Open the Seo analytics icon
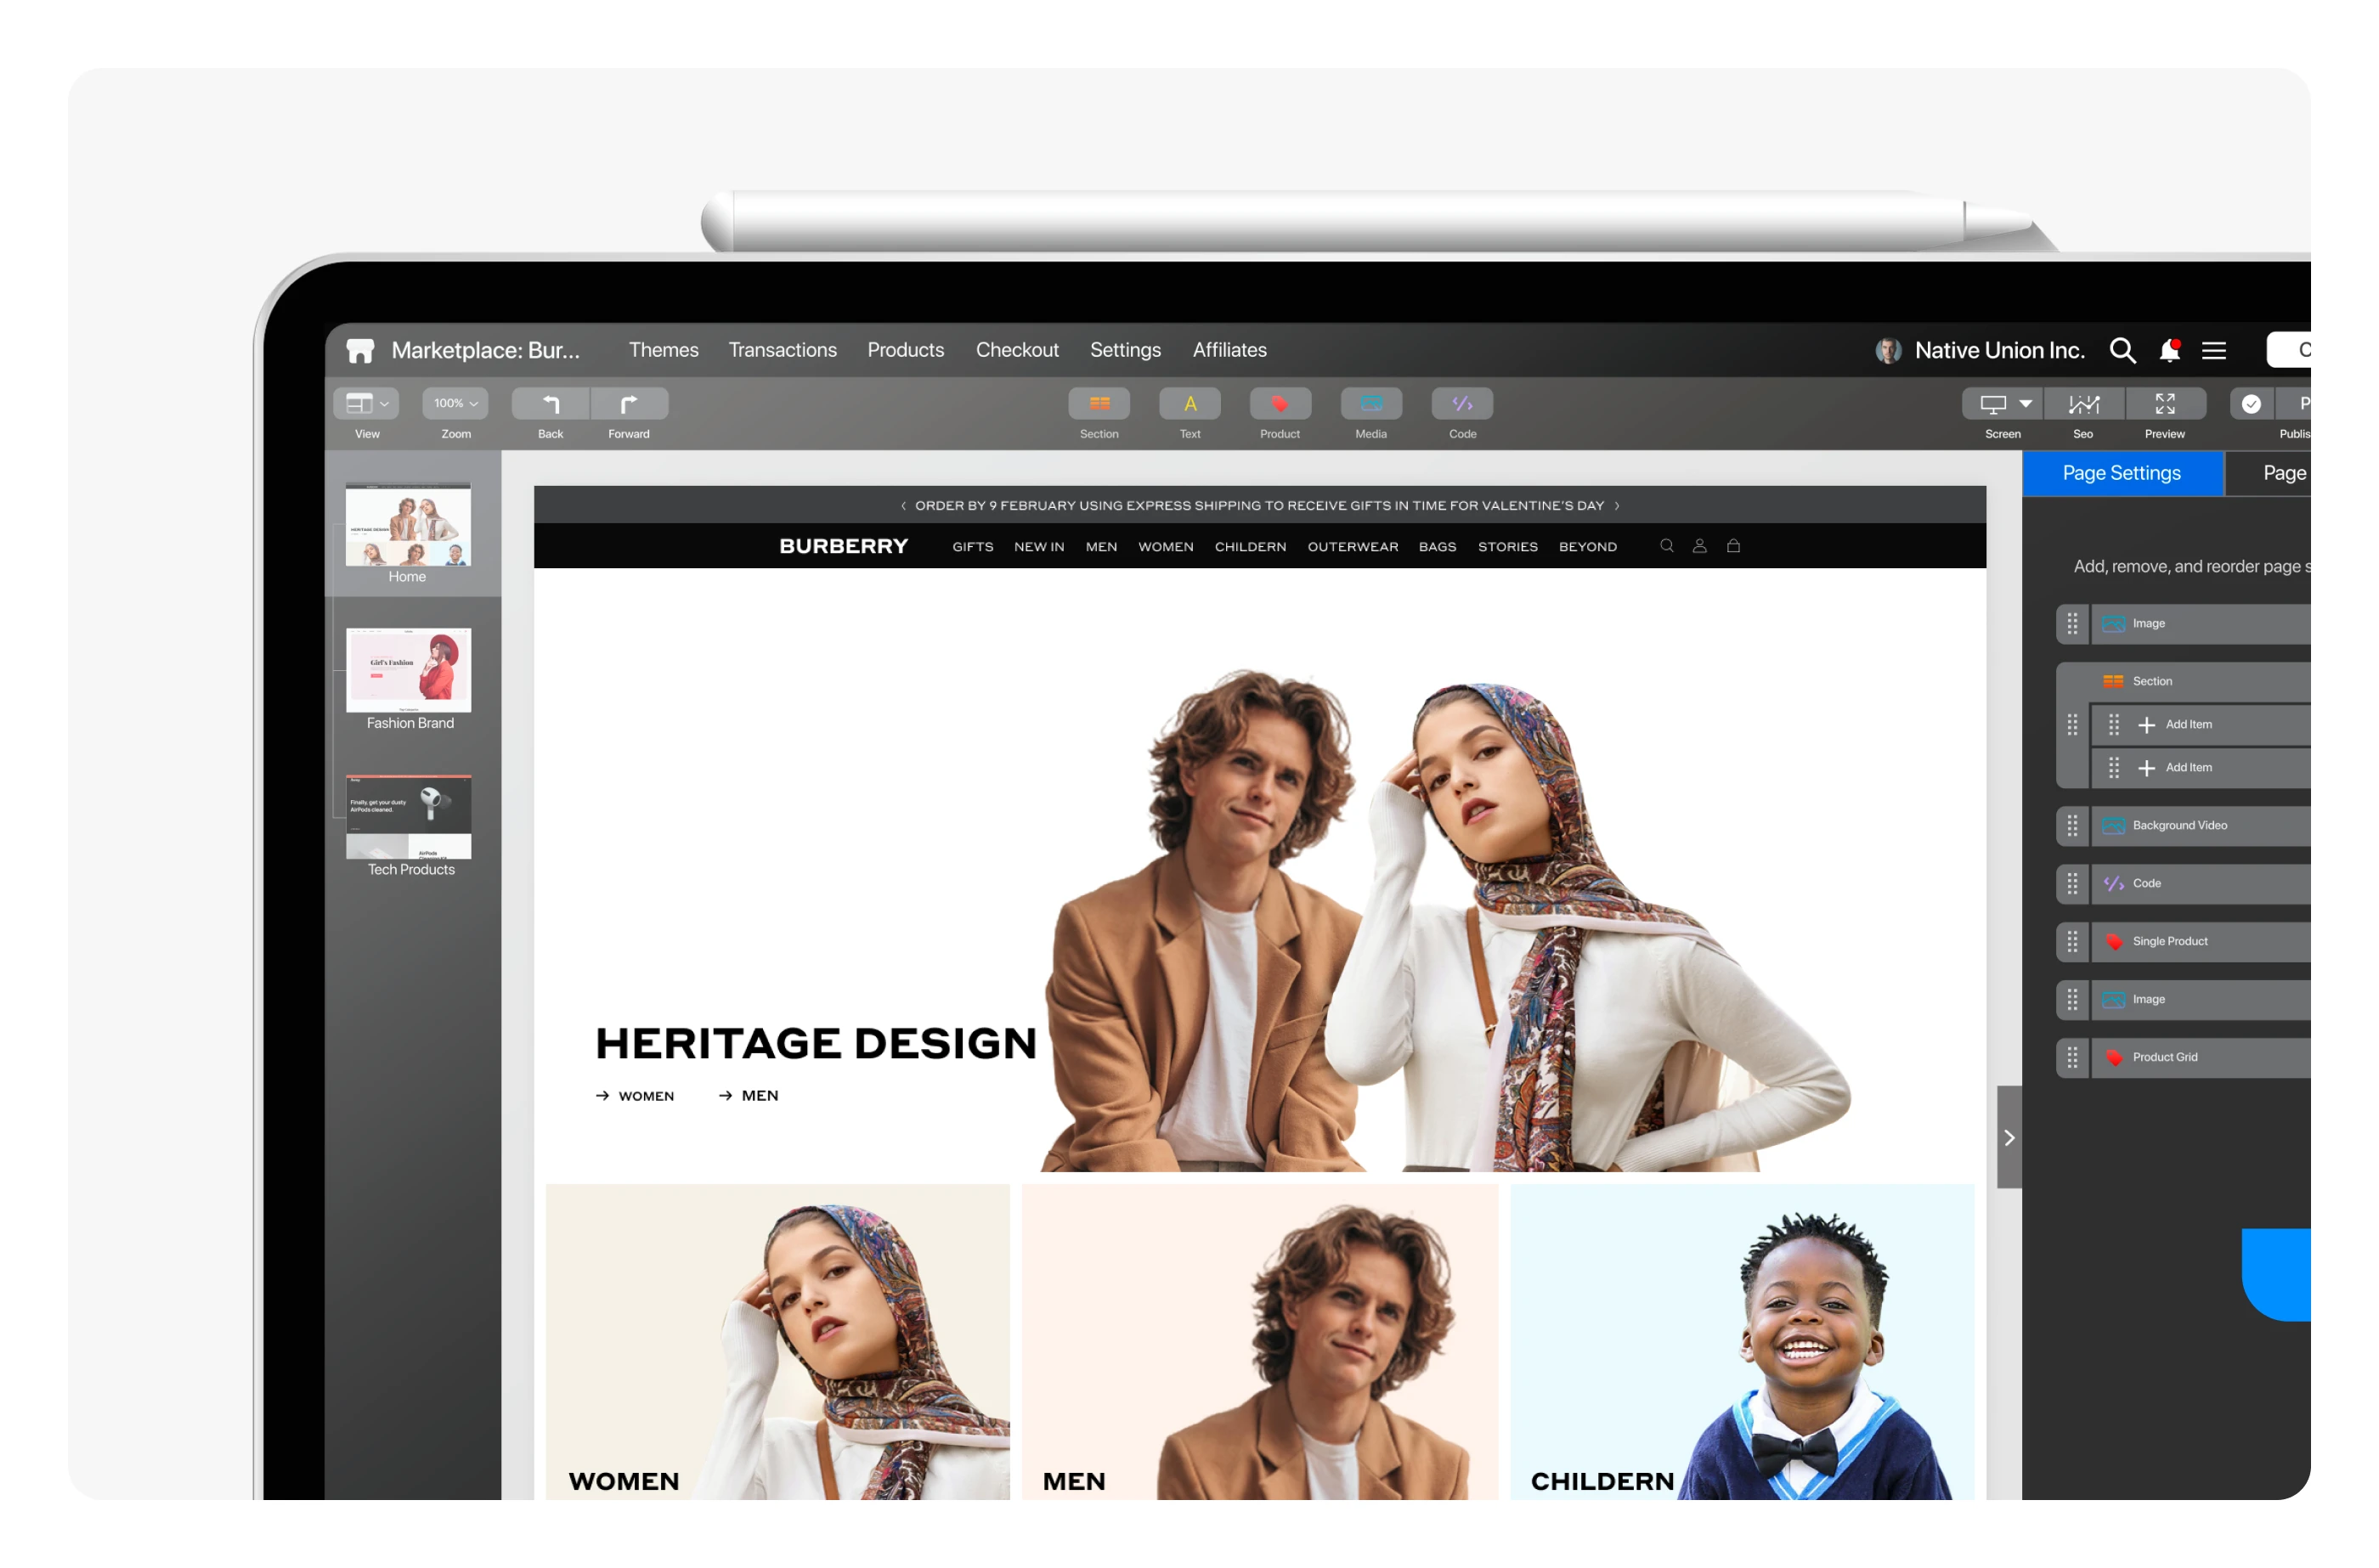 [x=2083, y=404]
